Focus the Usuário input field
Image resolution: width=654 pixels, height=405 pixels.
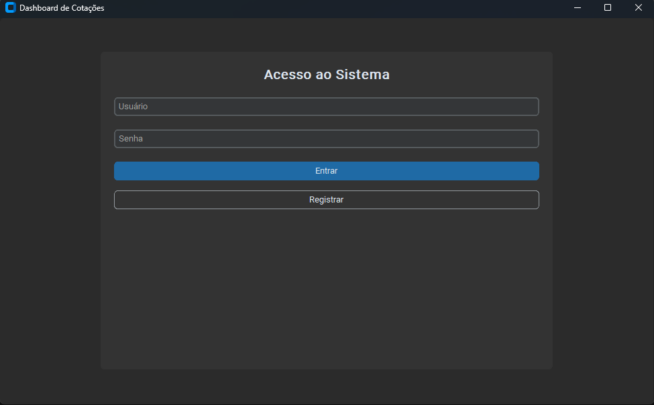(x=326, y=106)
